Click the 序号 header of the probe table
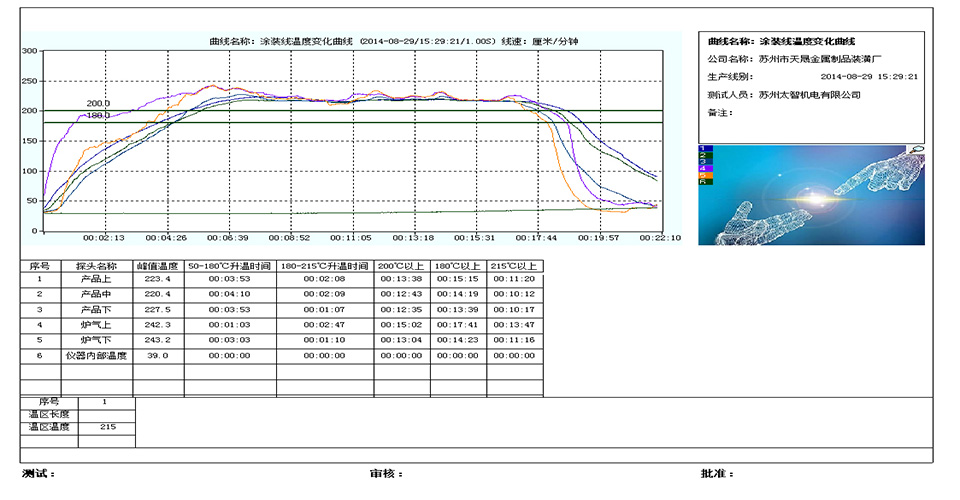This screenshot has width=960, height=500. click(x=40, y=266)
